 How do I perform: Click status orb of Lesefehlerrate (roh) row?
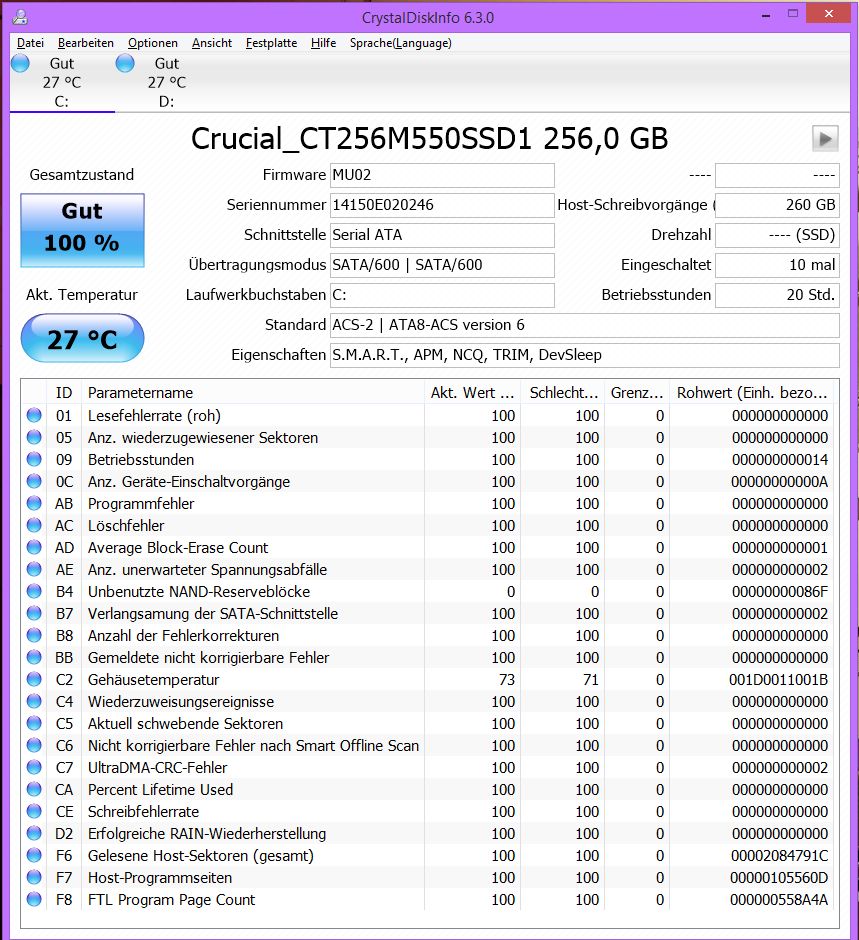pos(34,415)
